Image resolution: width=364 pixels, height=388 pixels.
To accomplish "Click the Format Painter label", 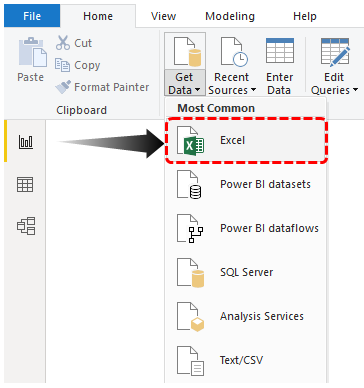I will (112, 87).
